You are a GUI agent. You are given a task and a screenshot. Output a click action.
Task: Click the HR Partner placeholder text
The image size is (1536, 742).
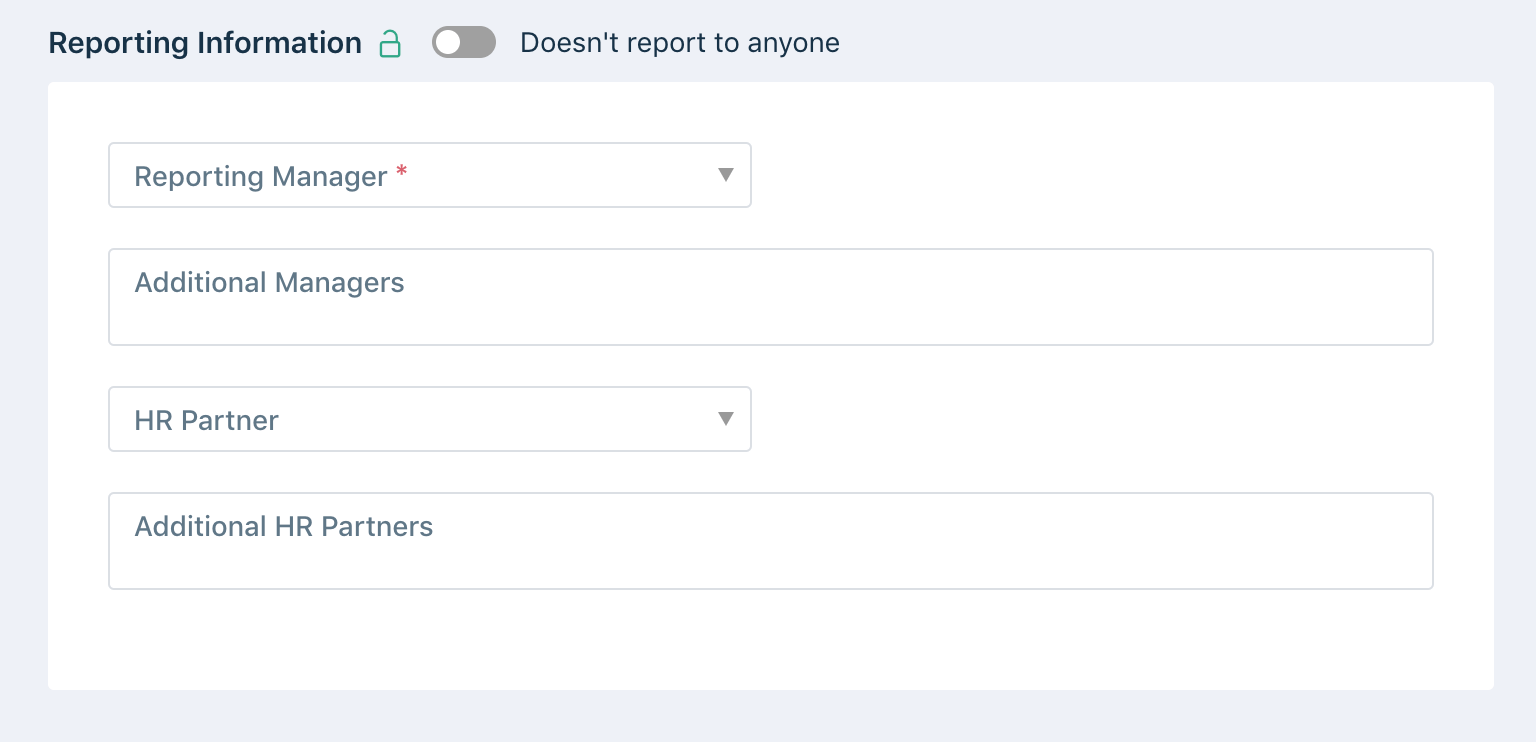[207, 420]
